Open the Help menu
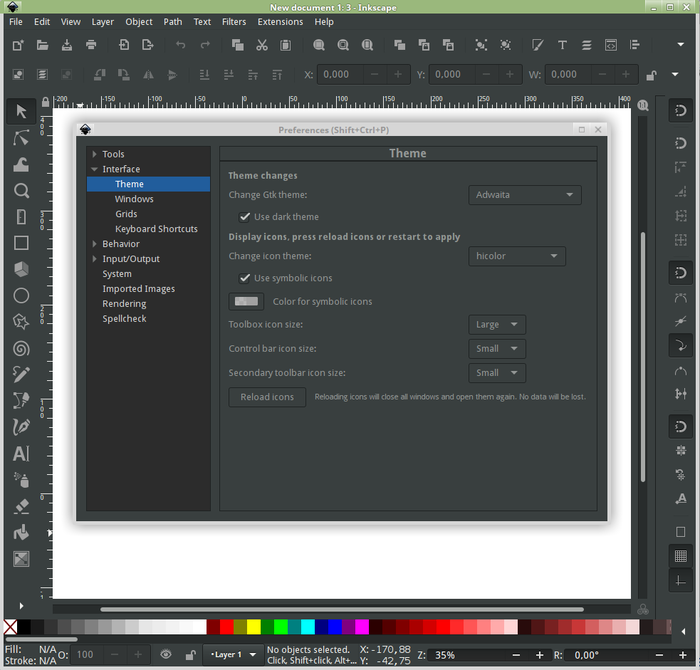 pyautogui.click(x=324, y=22)
